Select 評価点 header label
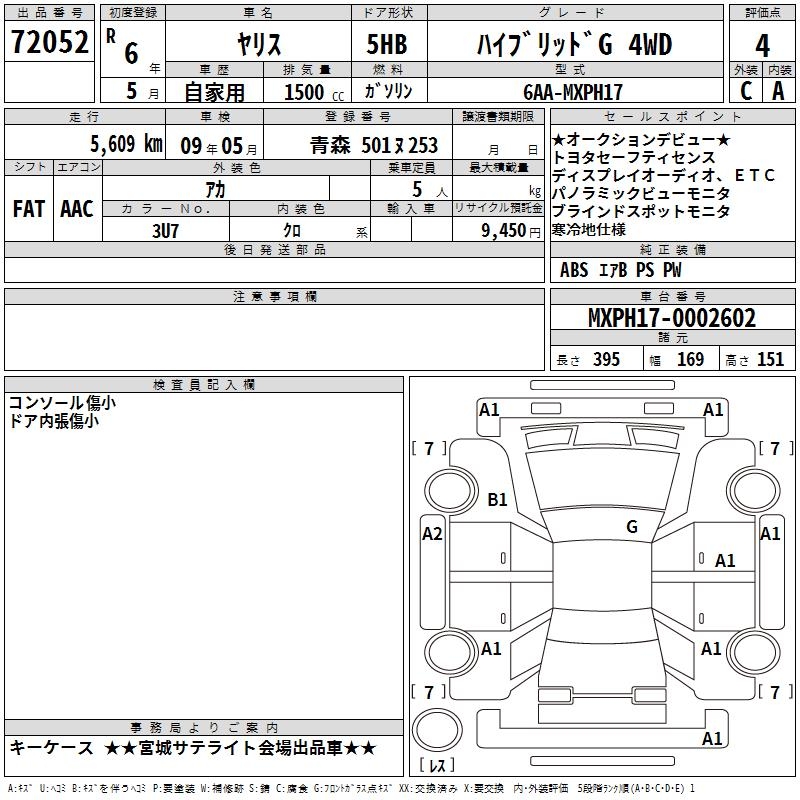The height and width of the screenshot is (800, 800). point(762,13)
